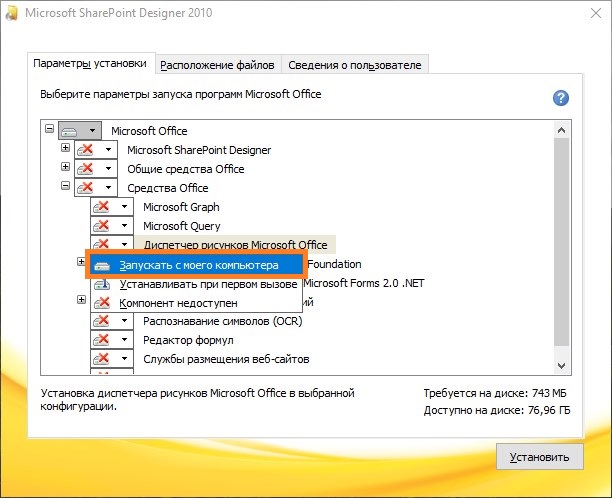Click Выберите параметры запуска программ heading
The width and height of the screenshot is (612, 498).
(x=181, y=94)
